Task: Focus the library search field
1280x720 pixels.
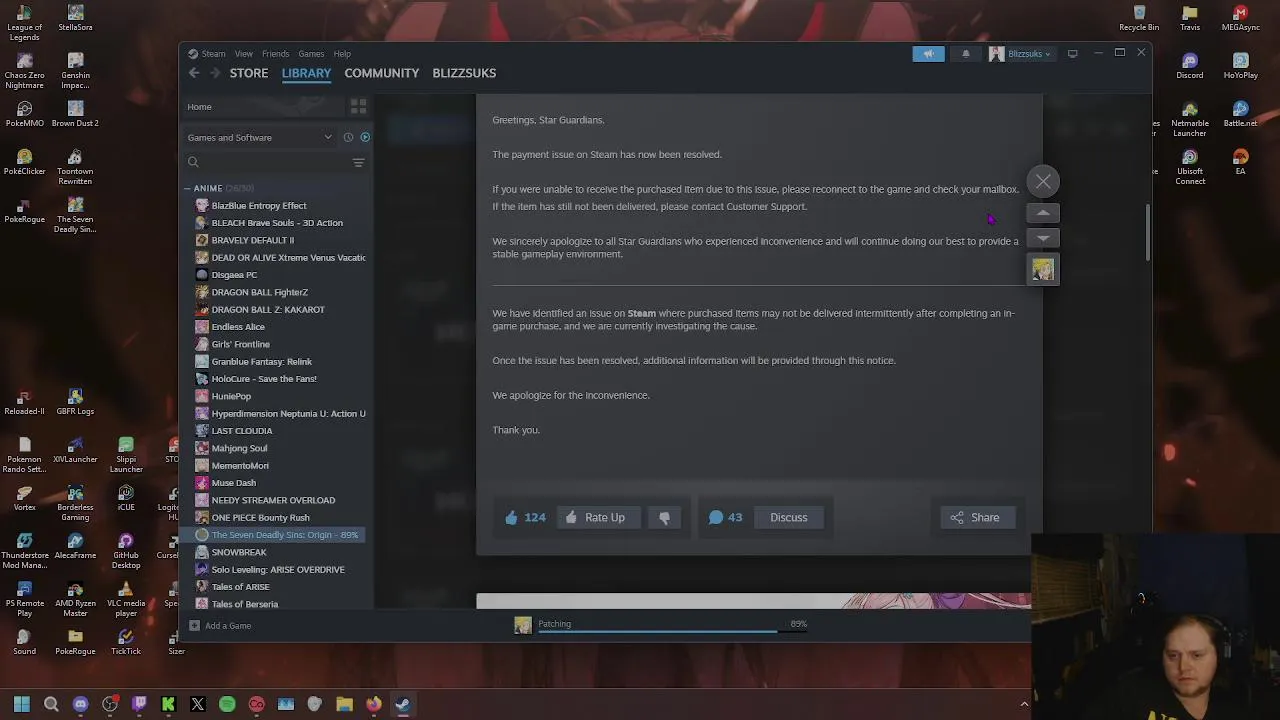Action: (x=268, y=162)
